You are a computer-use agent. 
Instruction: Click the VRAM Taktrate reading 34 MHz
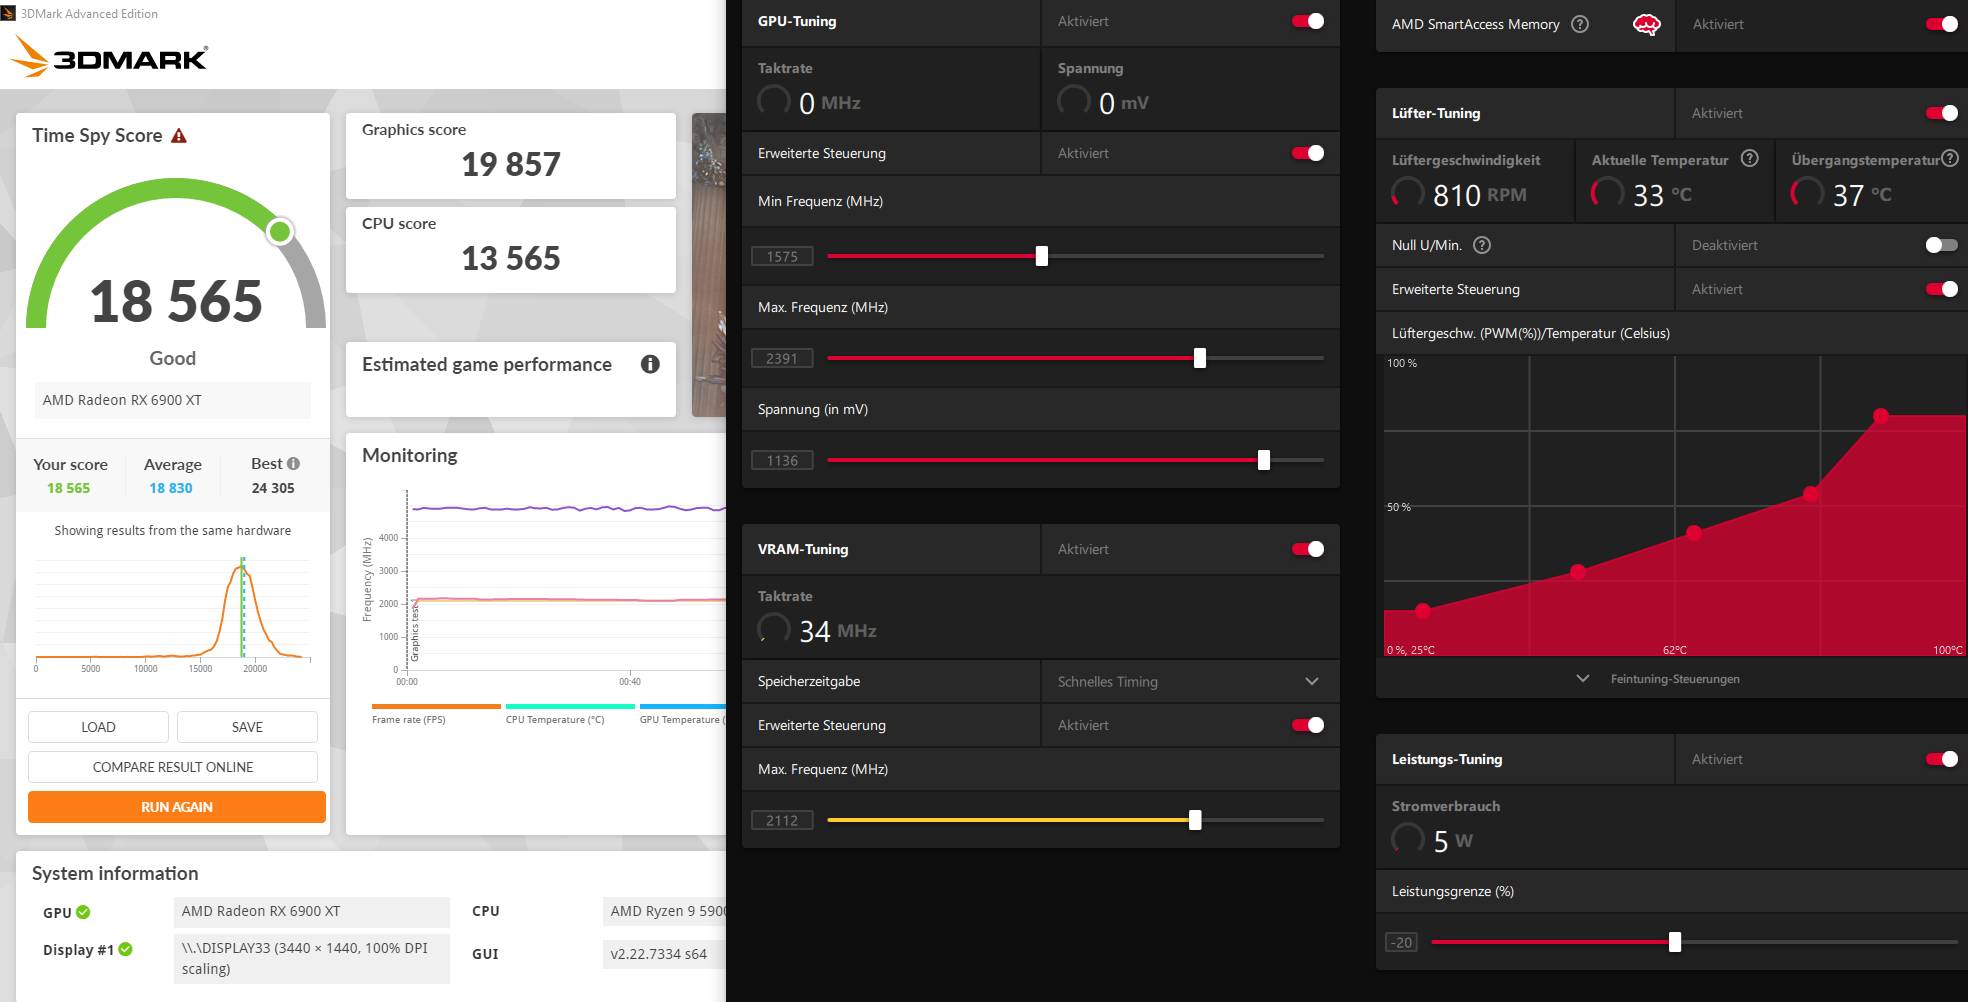point(838,631)
